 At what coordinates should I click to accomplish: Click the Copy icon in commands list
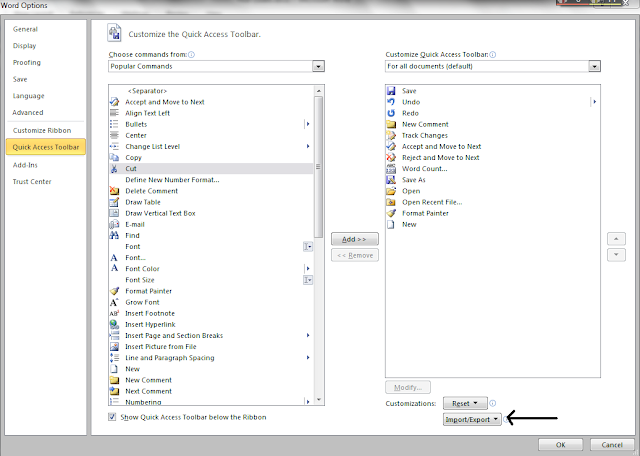coord(114,157)
